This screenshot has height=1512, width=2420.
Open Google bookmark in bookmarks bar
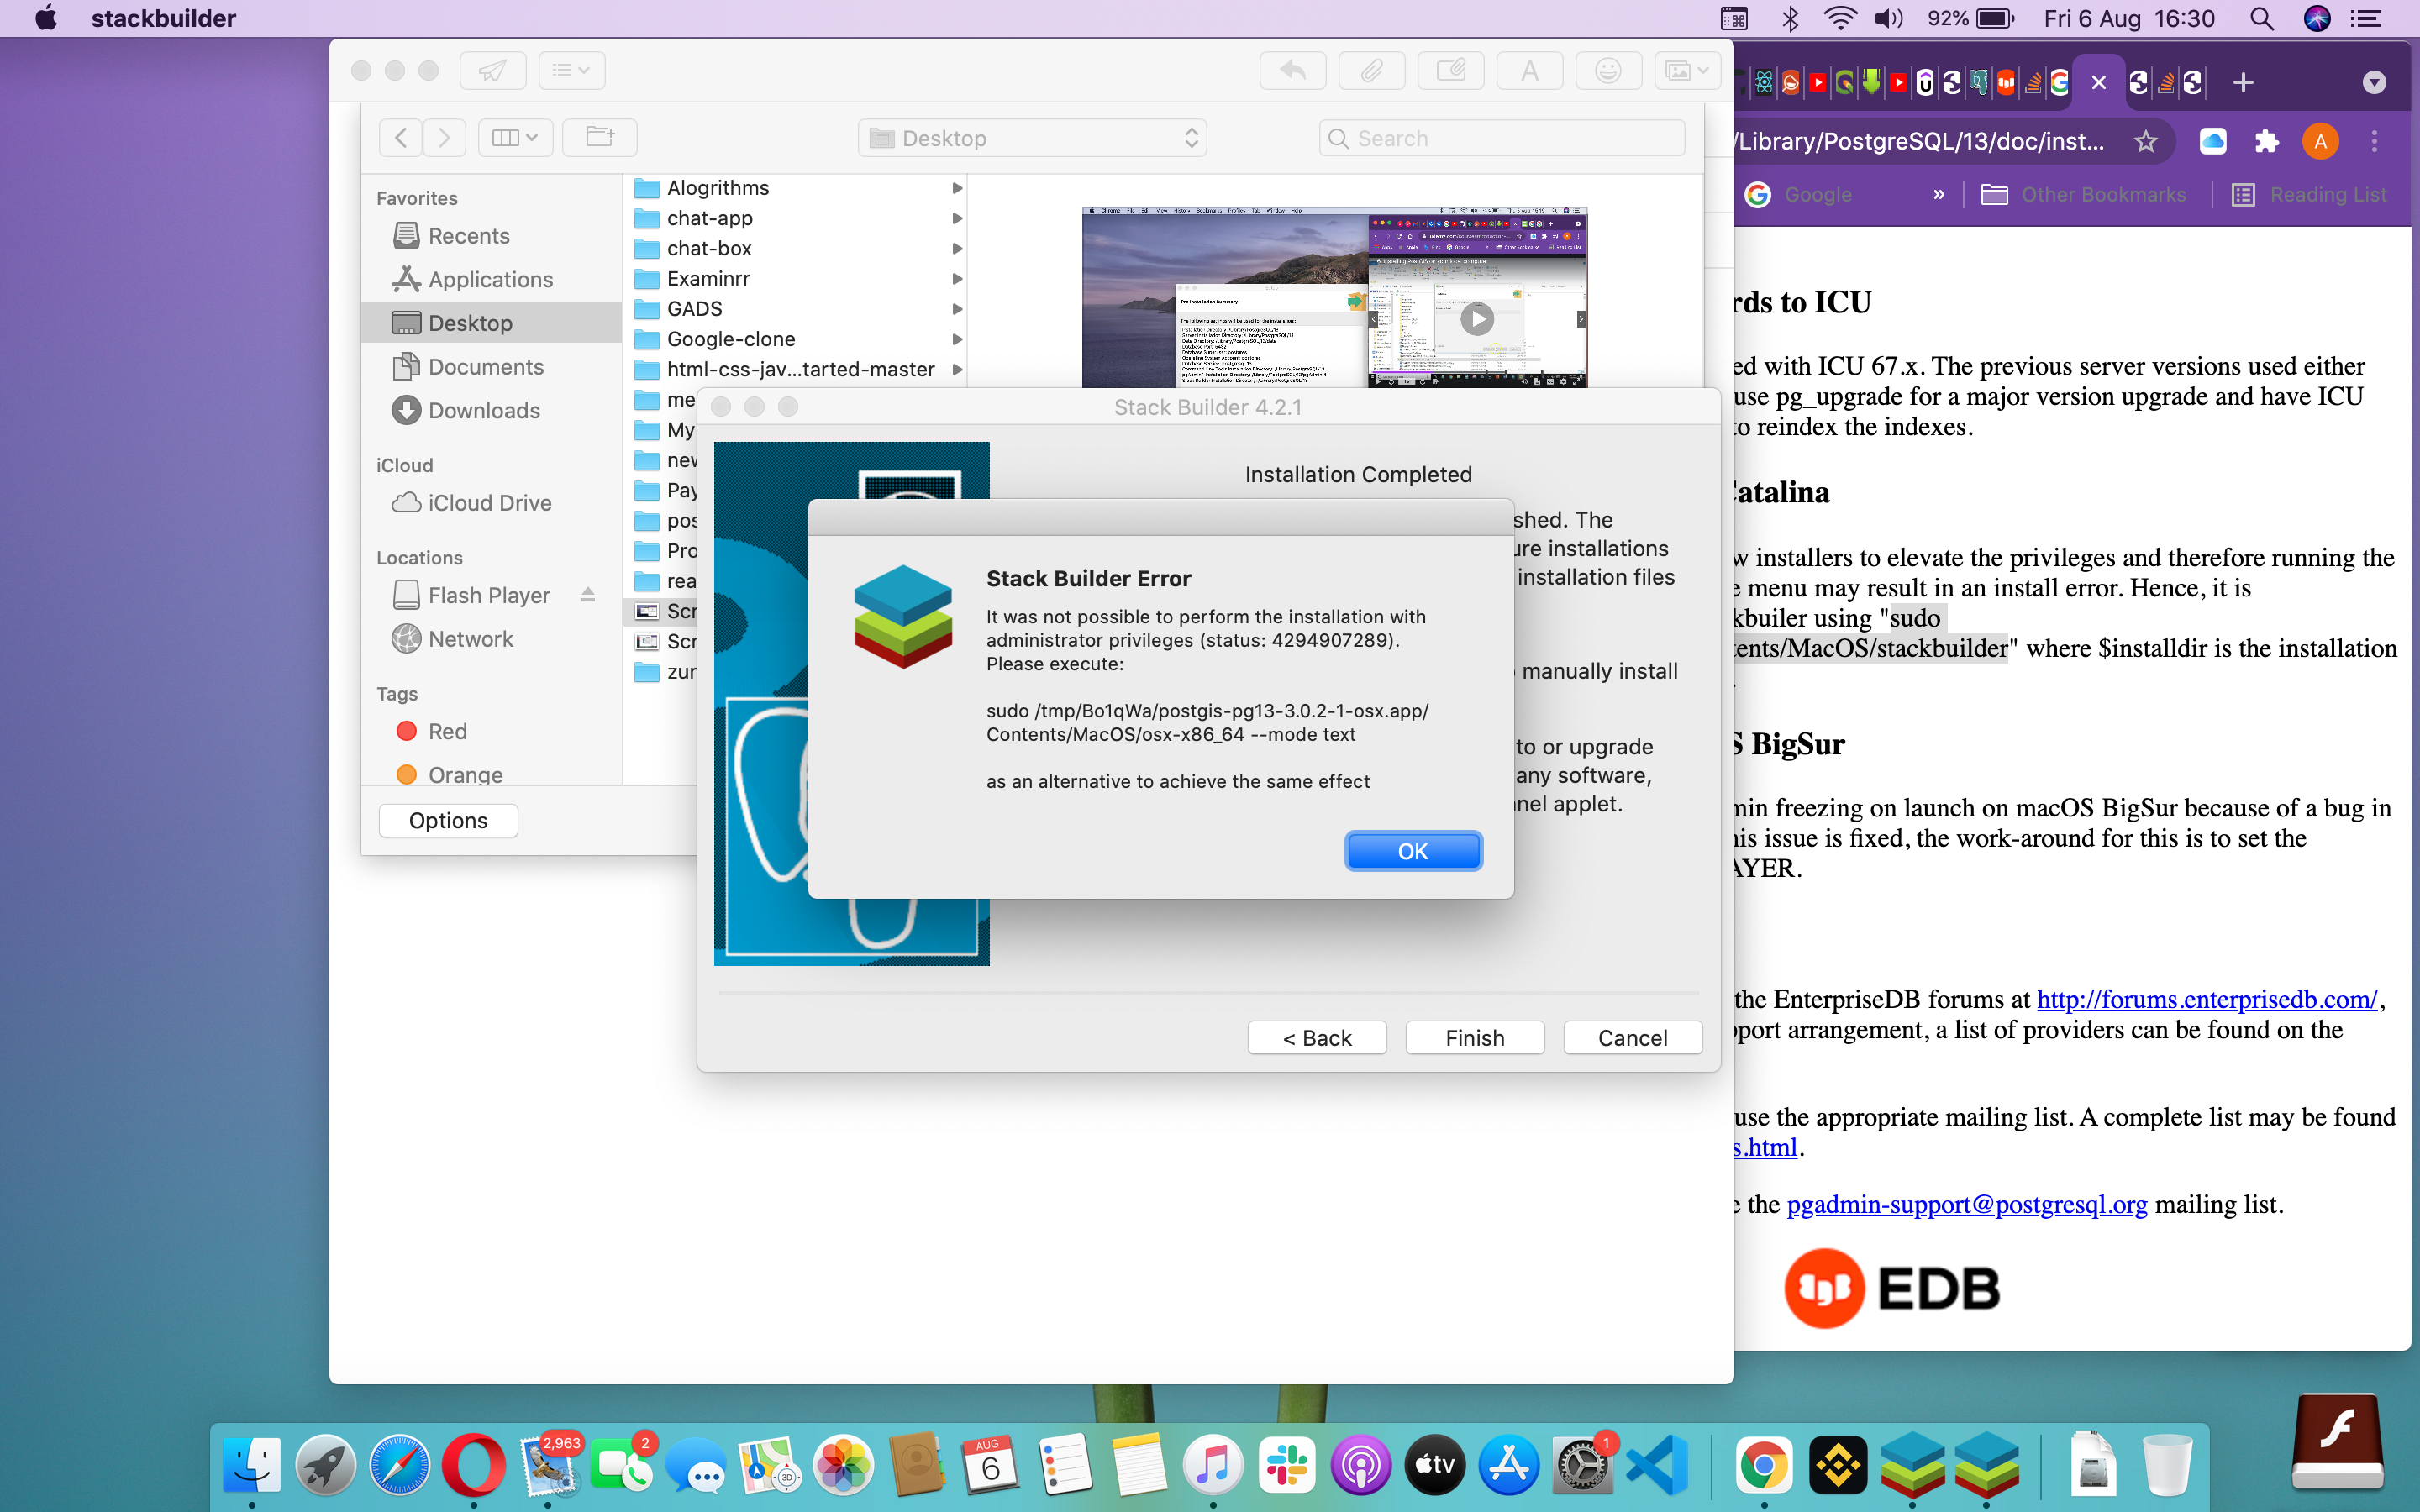(x=1800, y=194)
